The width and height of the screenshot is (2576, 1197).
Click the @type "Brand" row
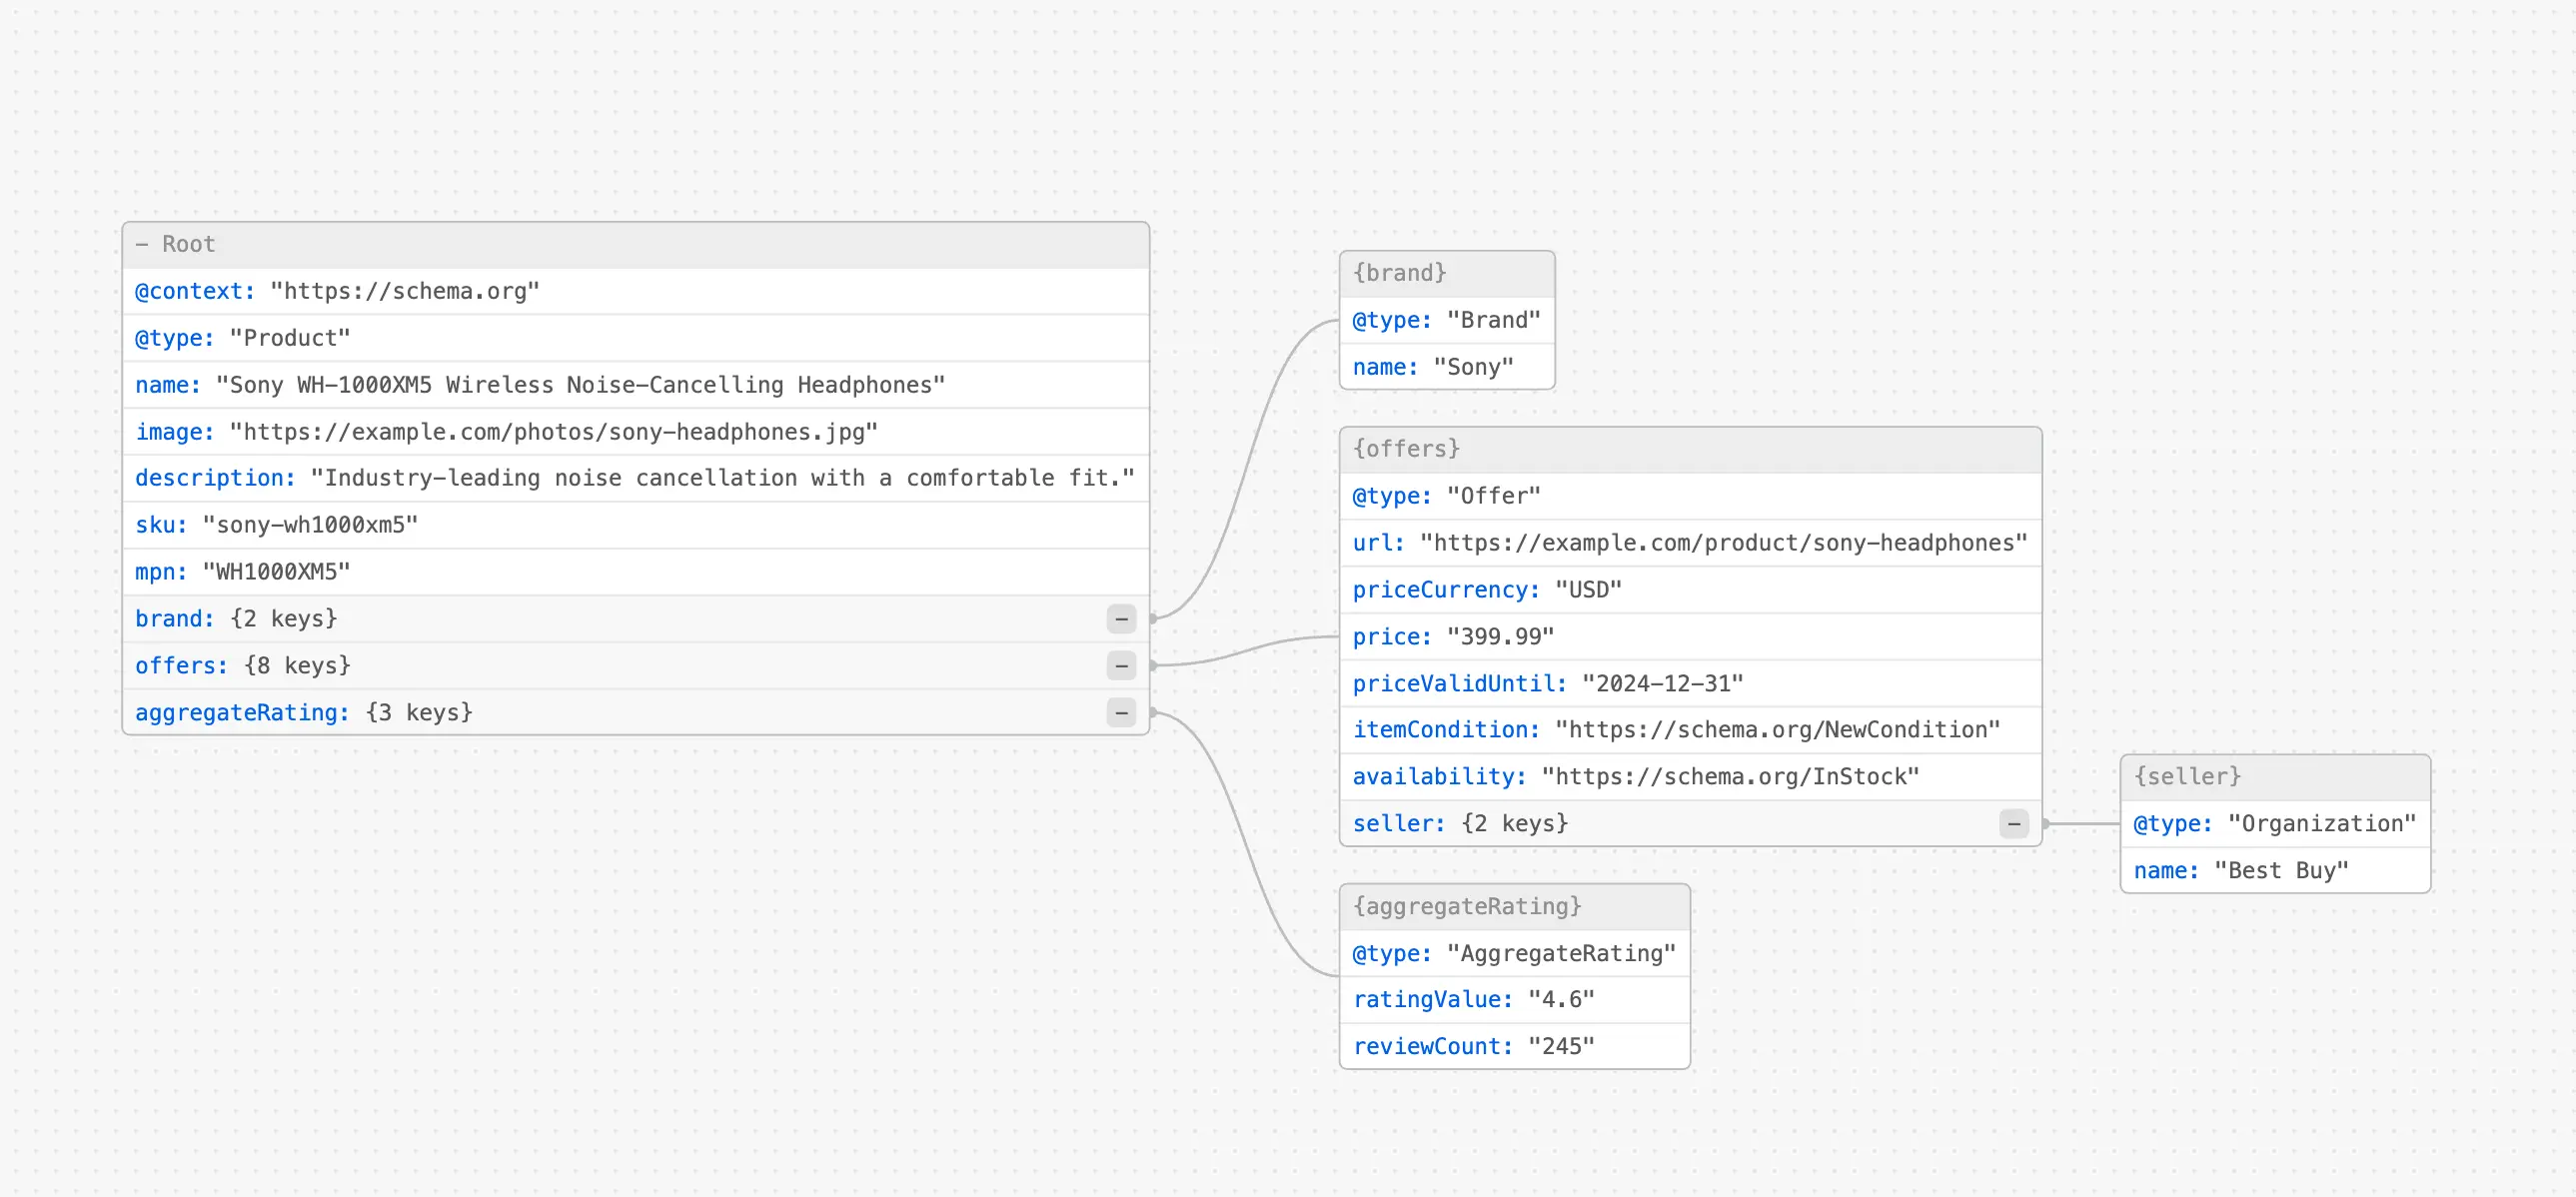pos(1446,321)
